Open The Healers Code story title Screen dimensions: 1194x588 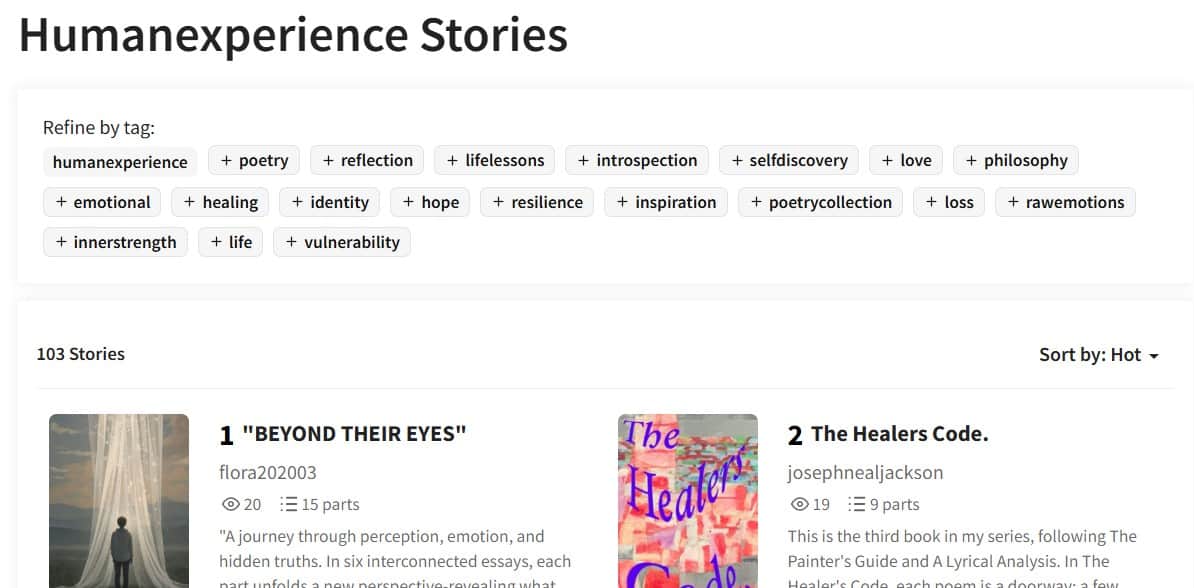point(899,434)
